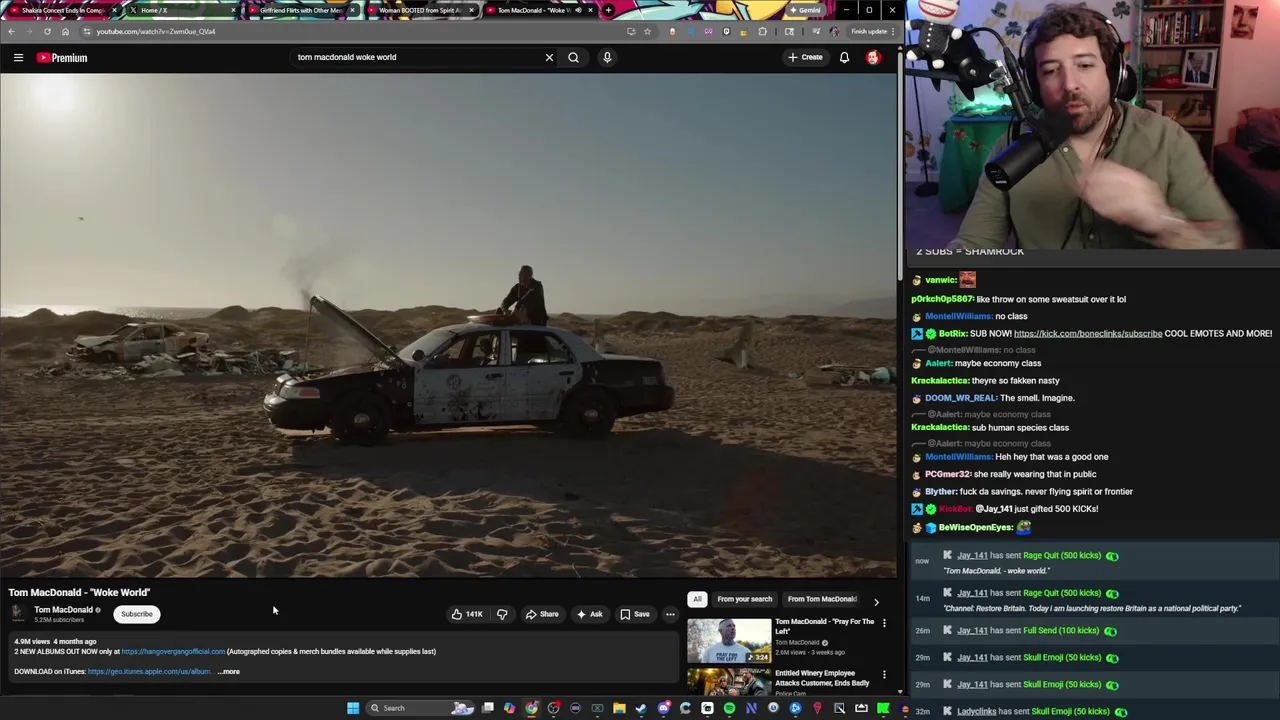The height and width of the screenshot is (720, 1280).
Task: Open Tom MacDonald channel avatar
Action: pos(17,613)
